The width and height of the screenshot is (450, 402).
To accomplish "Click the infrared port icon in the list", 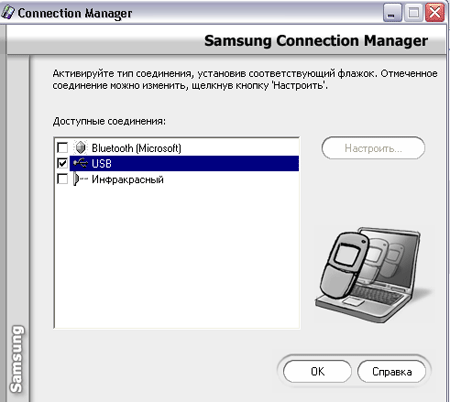I will (x=80, y=179).
